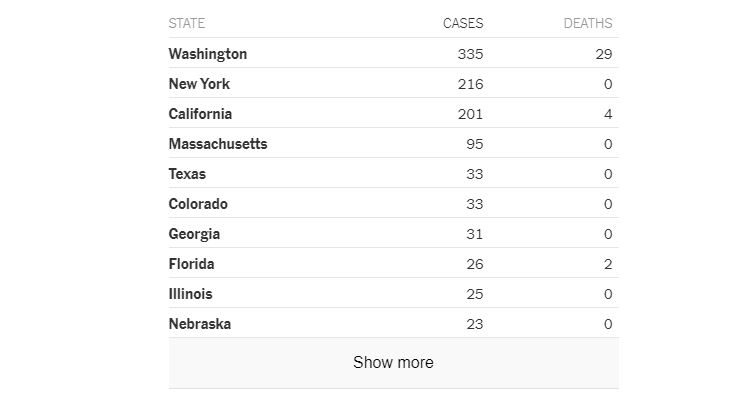Click the Colorado state name
Screen dimensions: 742x407
(198, 204)
